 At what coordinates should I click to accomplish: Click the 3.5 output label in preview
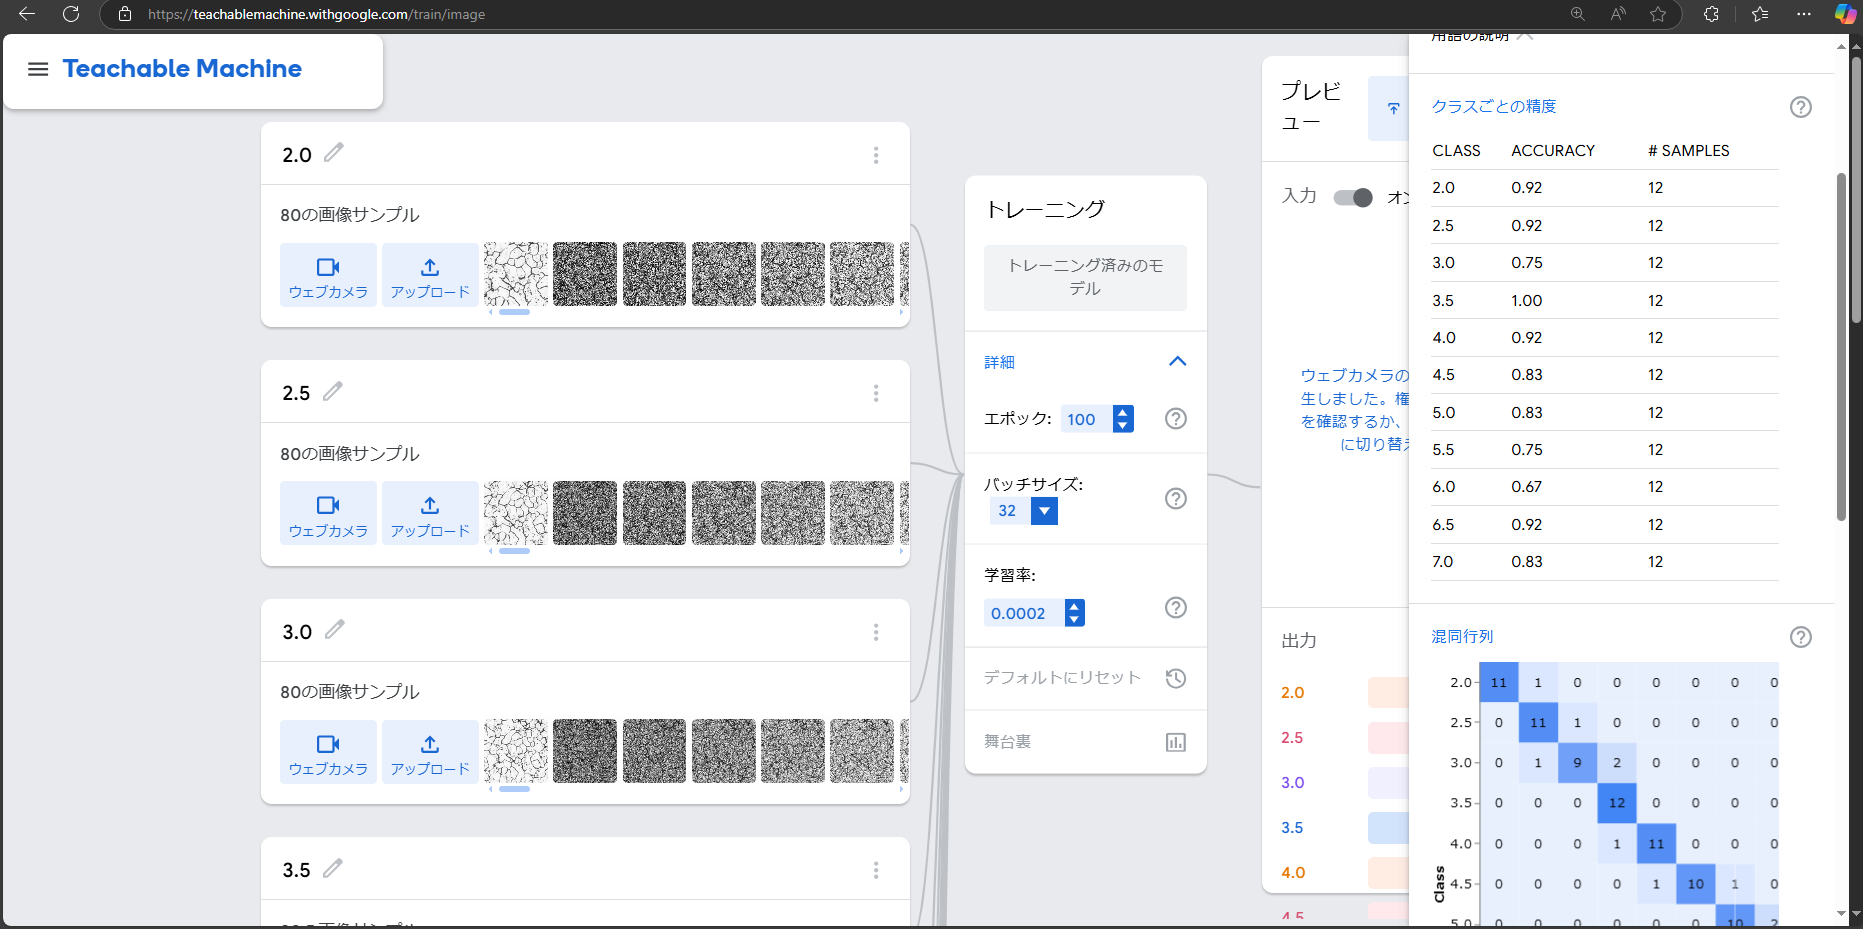[1292, 828]
